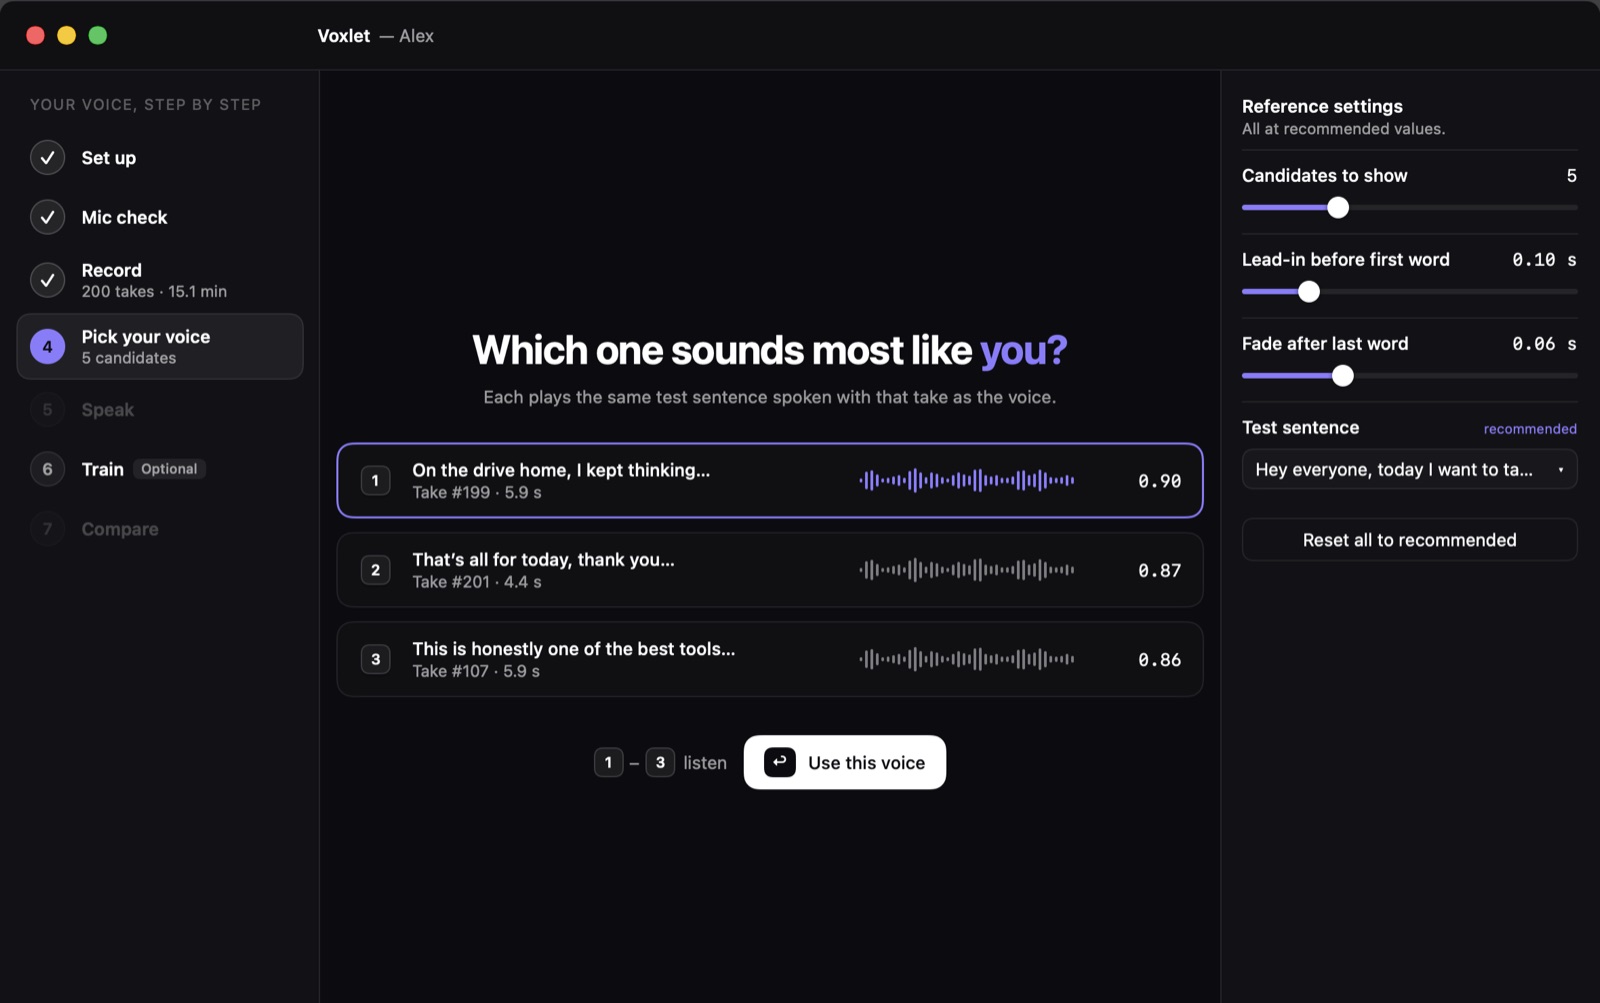Adjust the Candidates to show slider
Screen dimensions: 1600x1003
[x=1338, y=208]
